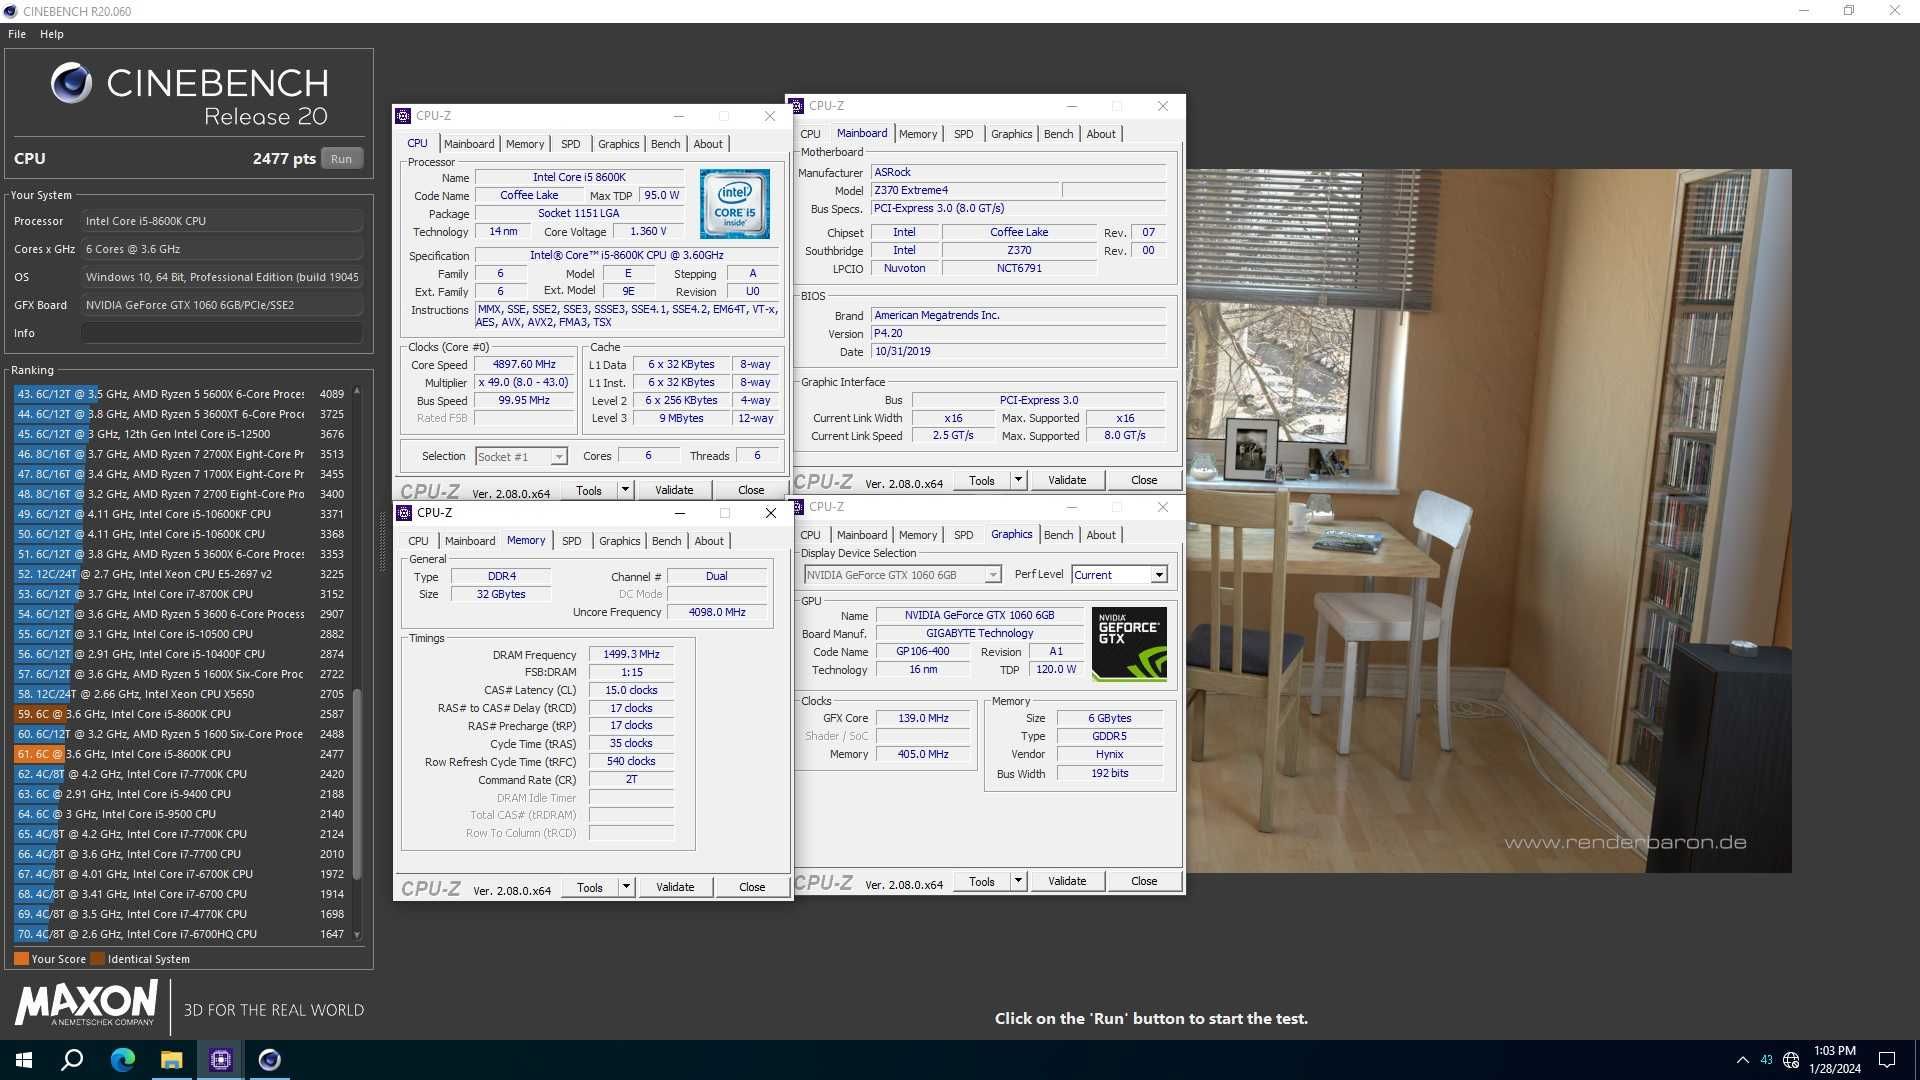This screenshot has width=1920, height=1080.
Task: Select ranking row 61 Core i5-8600K 2477
Action: (180, 754)
